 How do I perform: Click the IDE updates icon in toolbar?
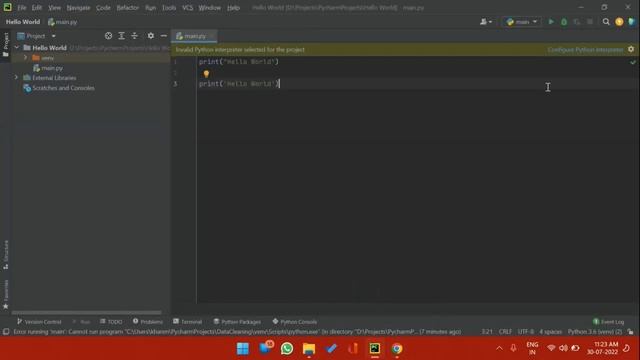619,22
